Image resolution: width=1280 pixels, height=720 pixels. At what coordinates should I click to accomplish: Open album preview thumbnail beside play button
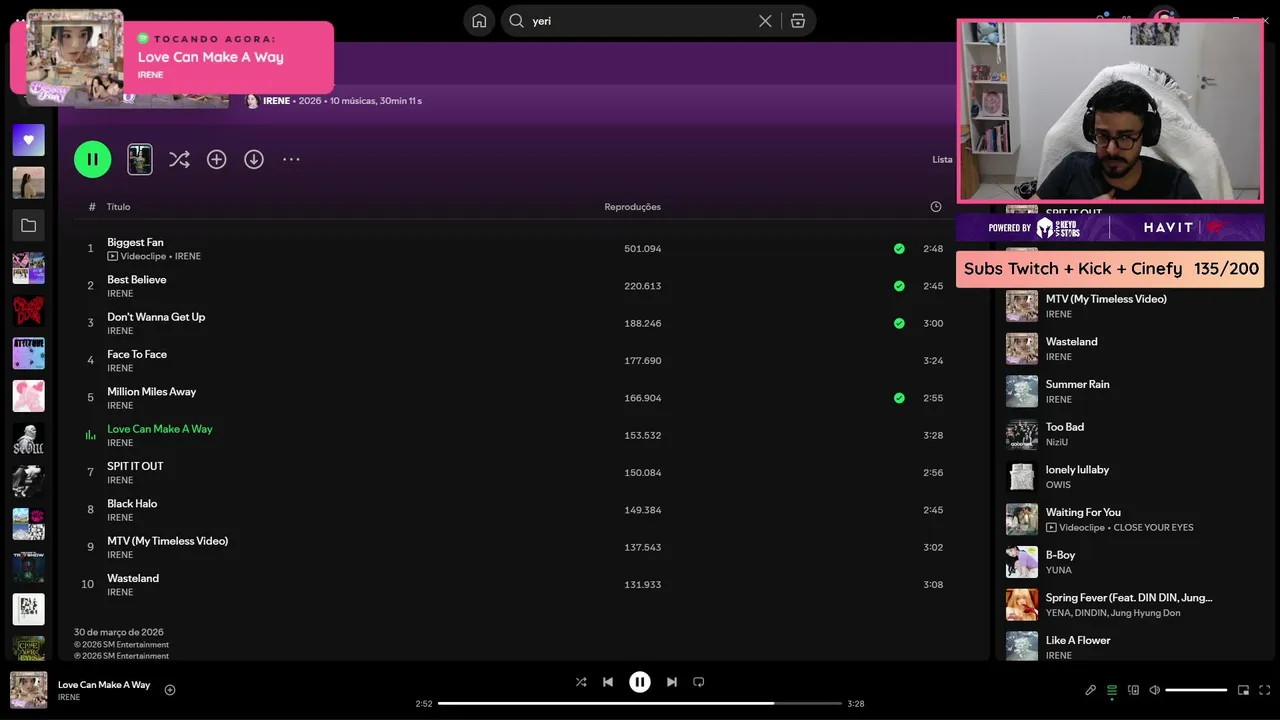pos(140,159)
